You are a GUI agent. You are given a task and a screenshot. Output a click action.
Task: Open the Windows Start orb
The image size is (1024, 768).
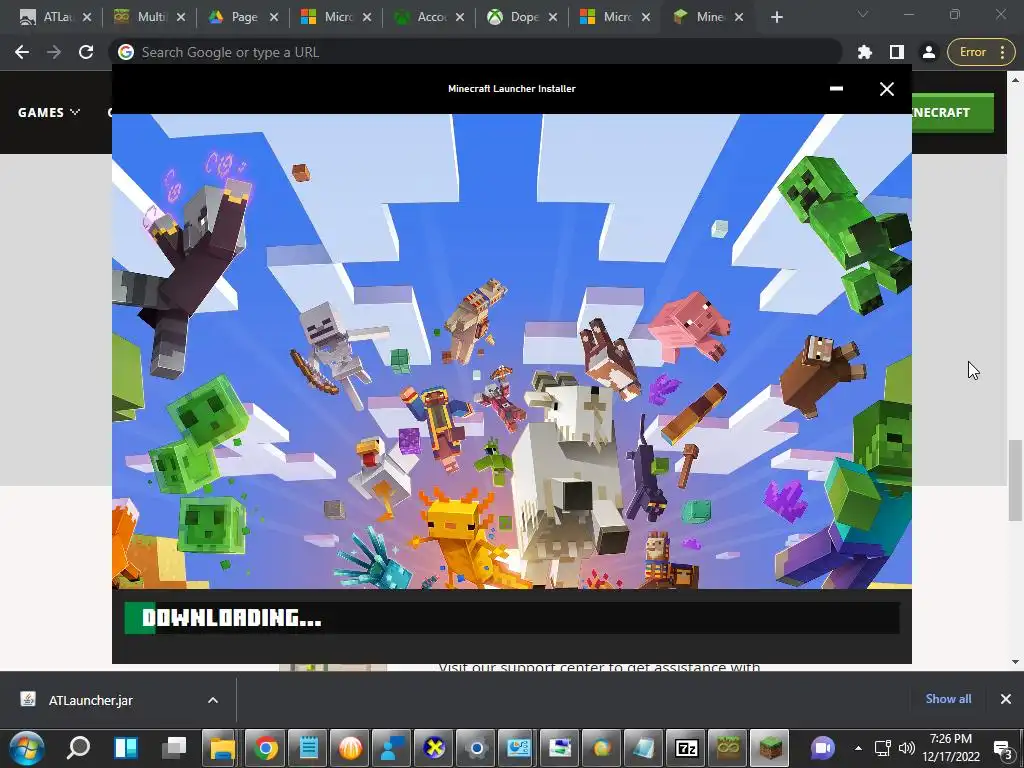(x=27, y=748)
